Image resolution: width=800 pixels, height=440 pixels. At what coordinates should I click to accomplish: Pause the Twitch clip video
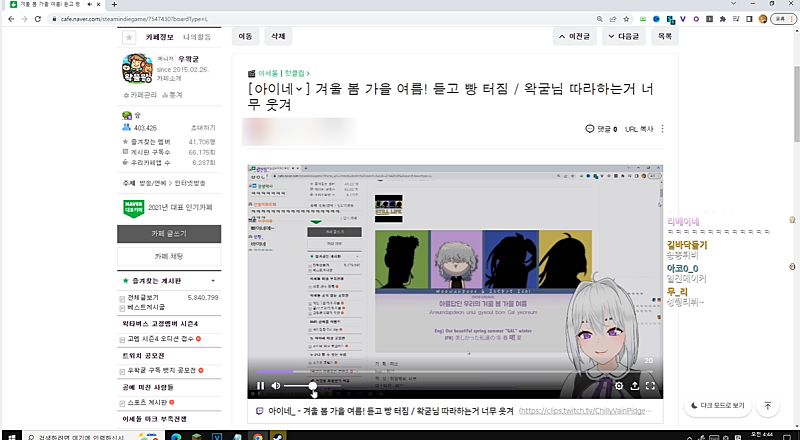pyautogui.click(x=260, y=385)
